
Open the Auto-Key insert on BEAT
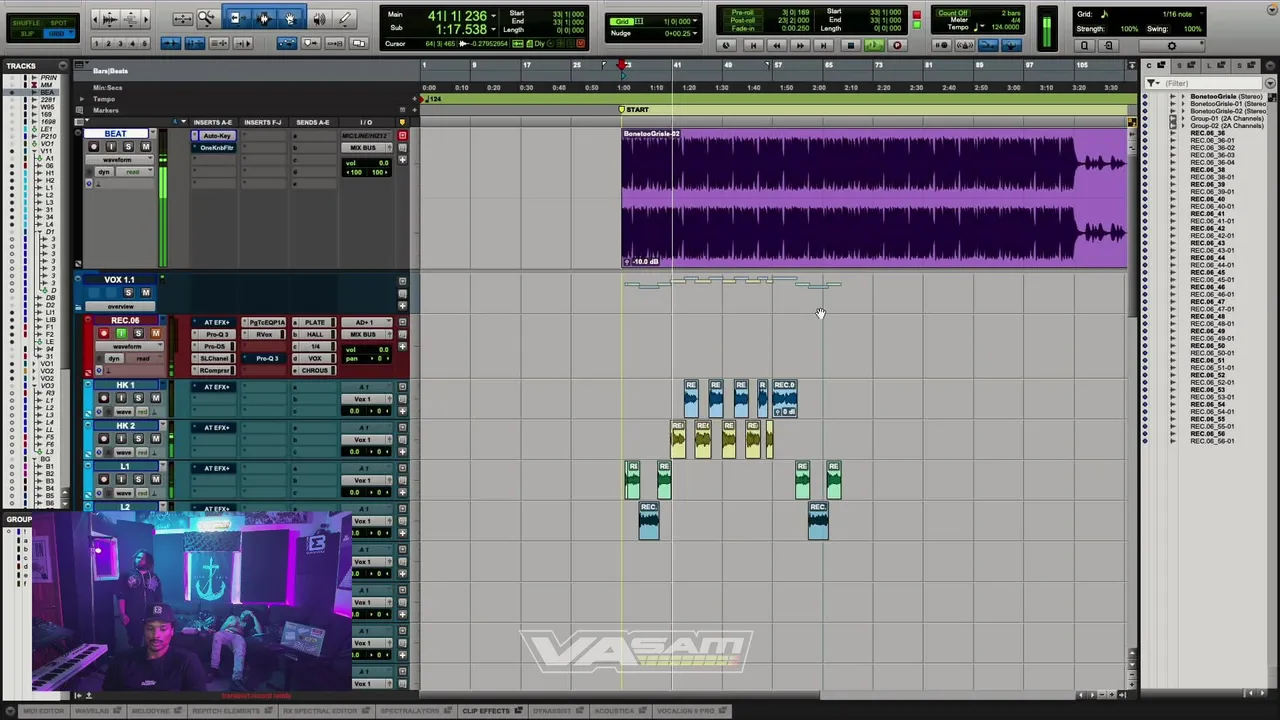click(x=216, y=136)
